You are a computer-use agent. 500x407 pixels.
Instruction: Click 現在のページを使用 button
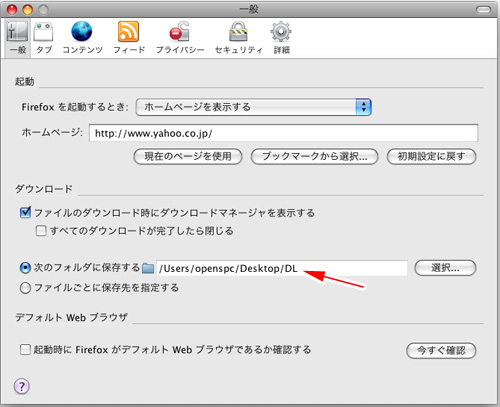coord(188,156)
